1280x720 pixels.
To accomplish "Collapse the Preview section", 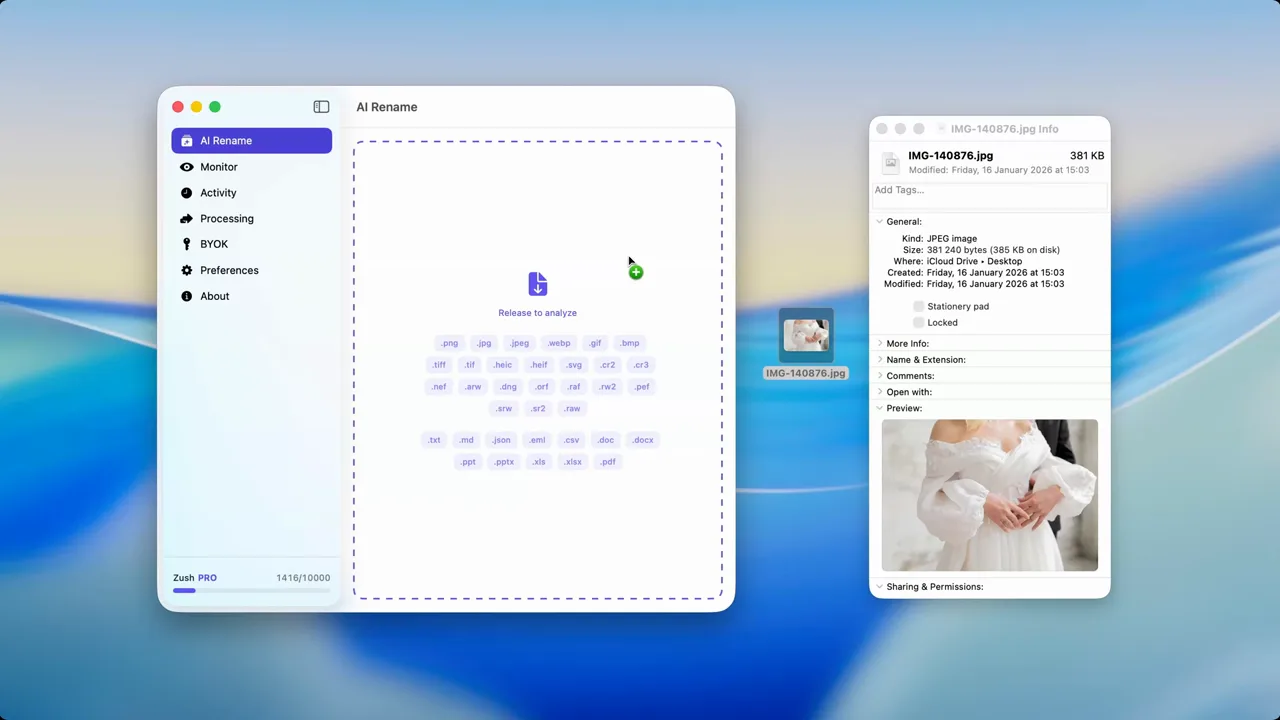I will click(x=880, y=408).
